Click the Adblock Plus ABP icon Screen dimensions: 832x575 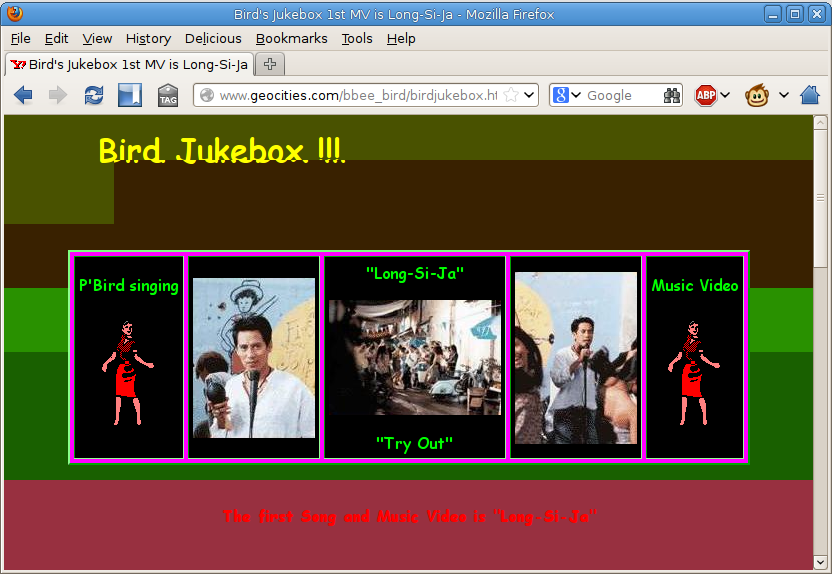[x=706, y=95]
